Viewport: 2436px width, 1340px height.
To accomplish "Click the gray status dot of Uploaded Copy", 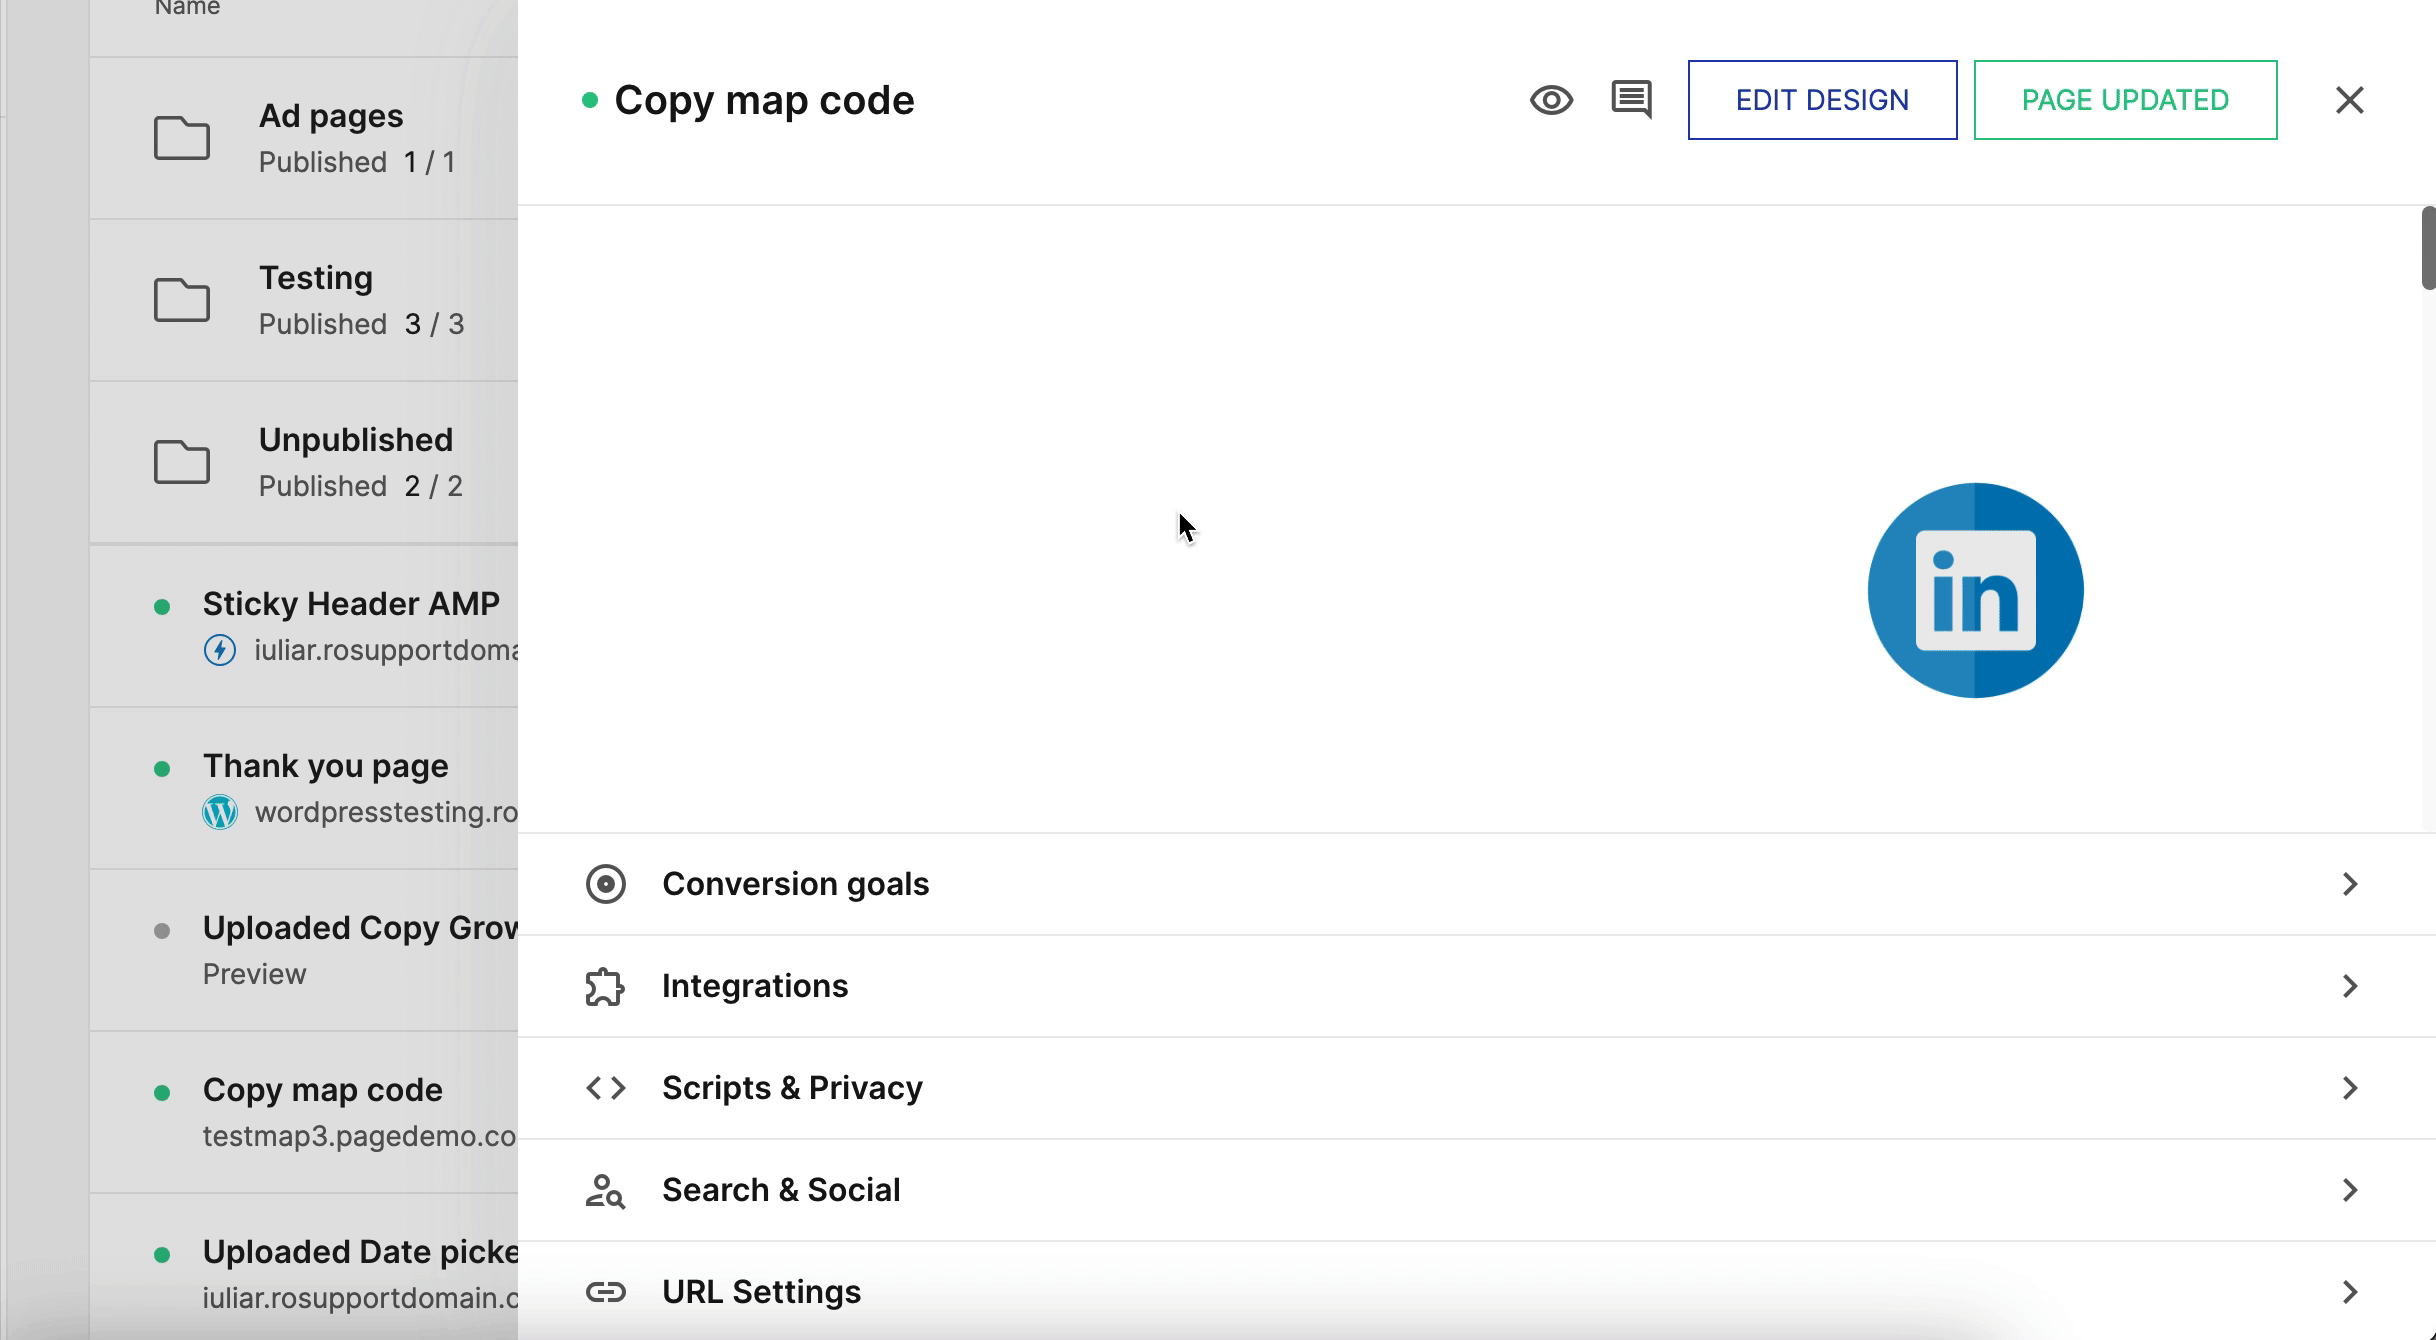I will point(162,930).
